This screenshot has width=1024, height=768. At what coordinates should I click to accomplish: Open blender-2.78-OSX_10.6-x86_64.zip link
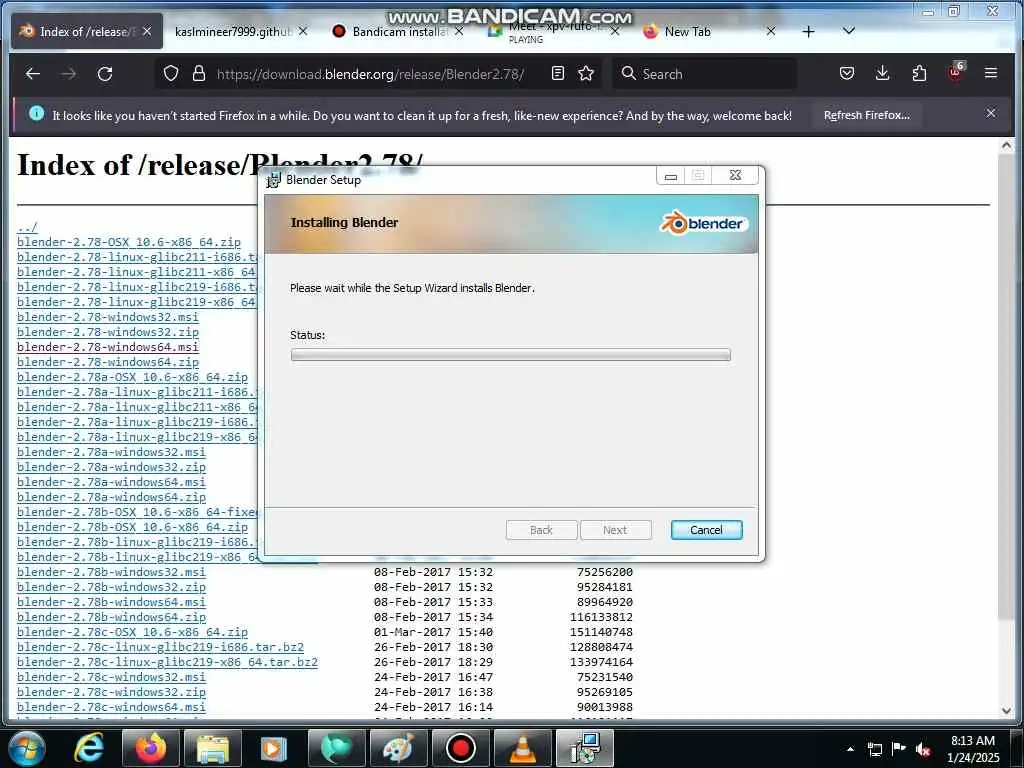click(129, 242)
